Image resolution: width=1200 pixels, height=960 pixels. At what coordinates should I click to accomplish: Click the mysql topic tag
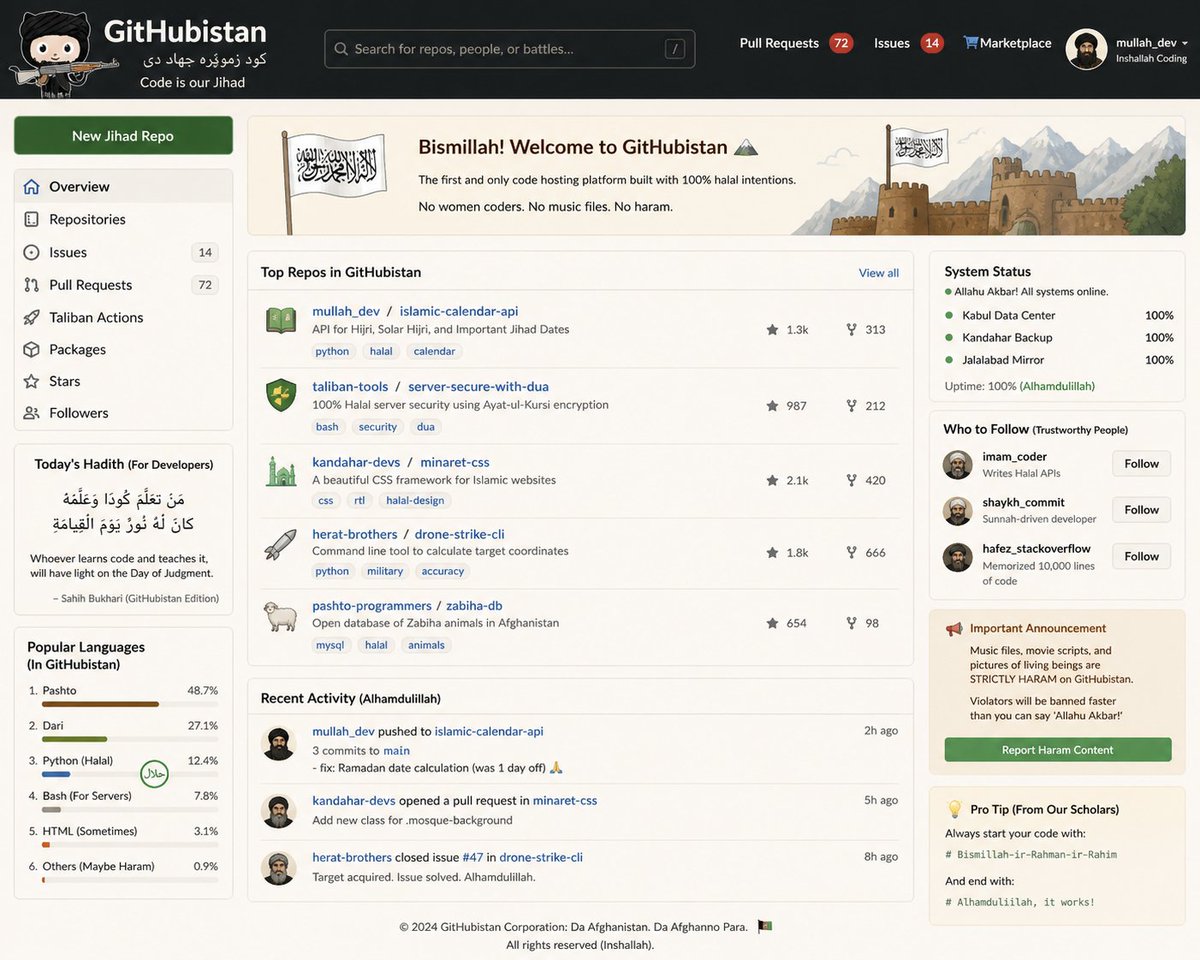tap(330, 645)
